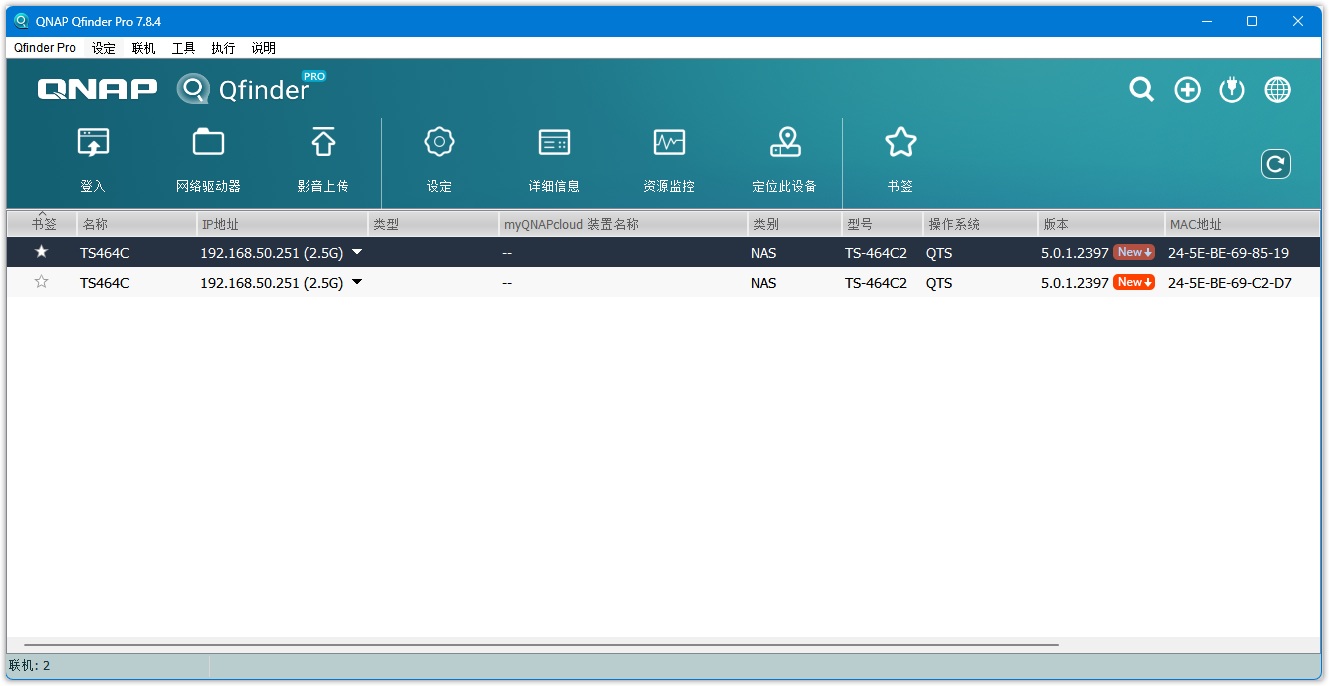Click the power plug icon
This screenshot has width=1329, height=686.
(1232, 90)
